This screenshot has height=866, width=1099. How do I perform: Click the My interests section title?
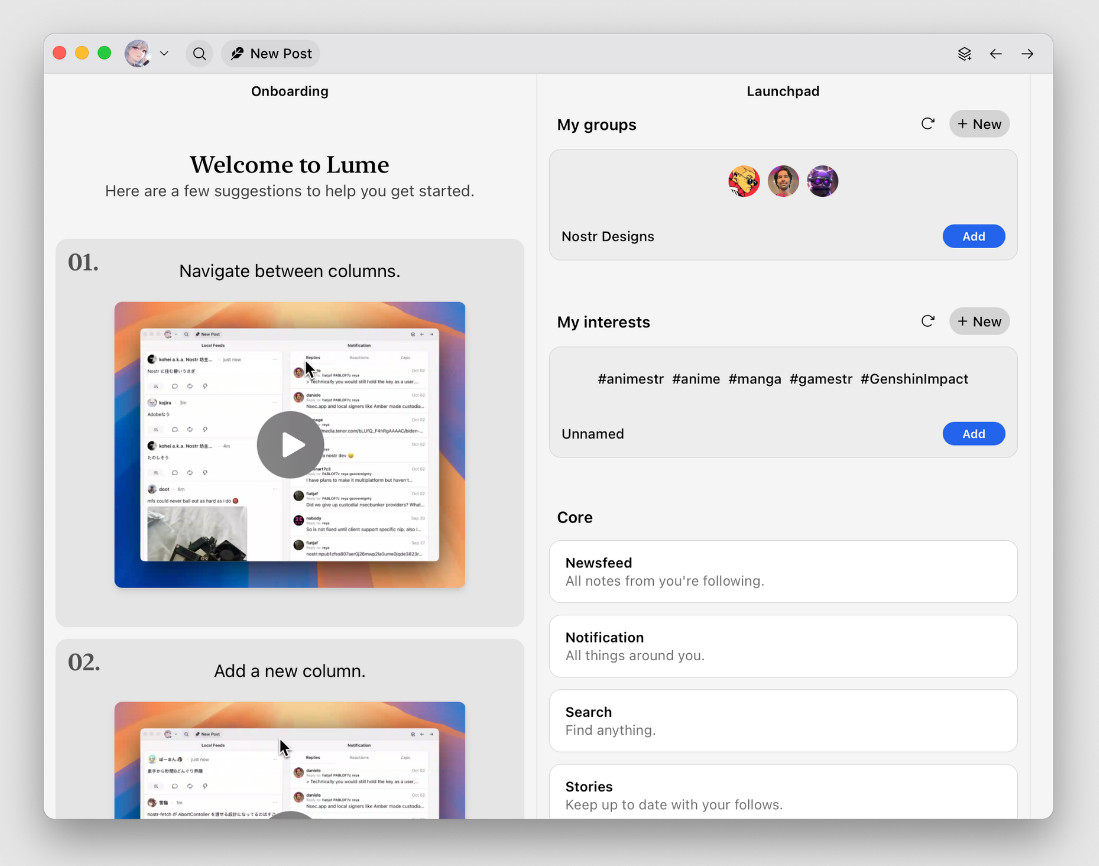pyautogui.click(x=603, y=322)
